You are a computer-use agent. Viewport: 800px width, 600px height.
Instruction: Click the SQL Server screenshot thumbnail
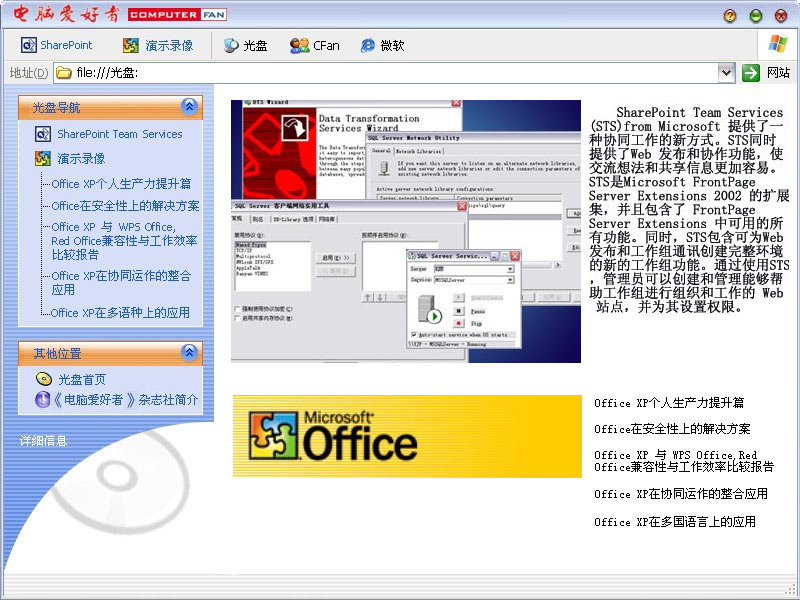click(x=406, y=231)
